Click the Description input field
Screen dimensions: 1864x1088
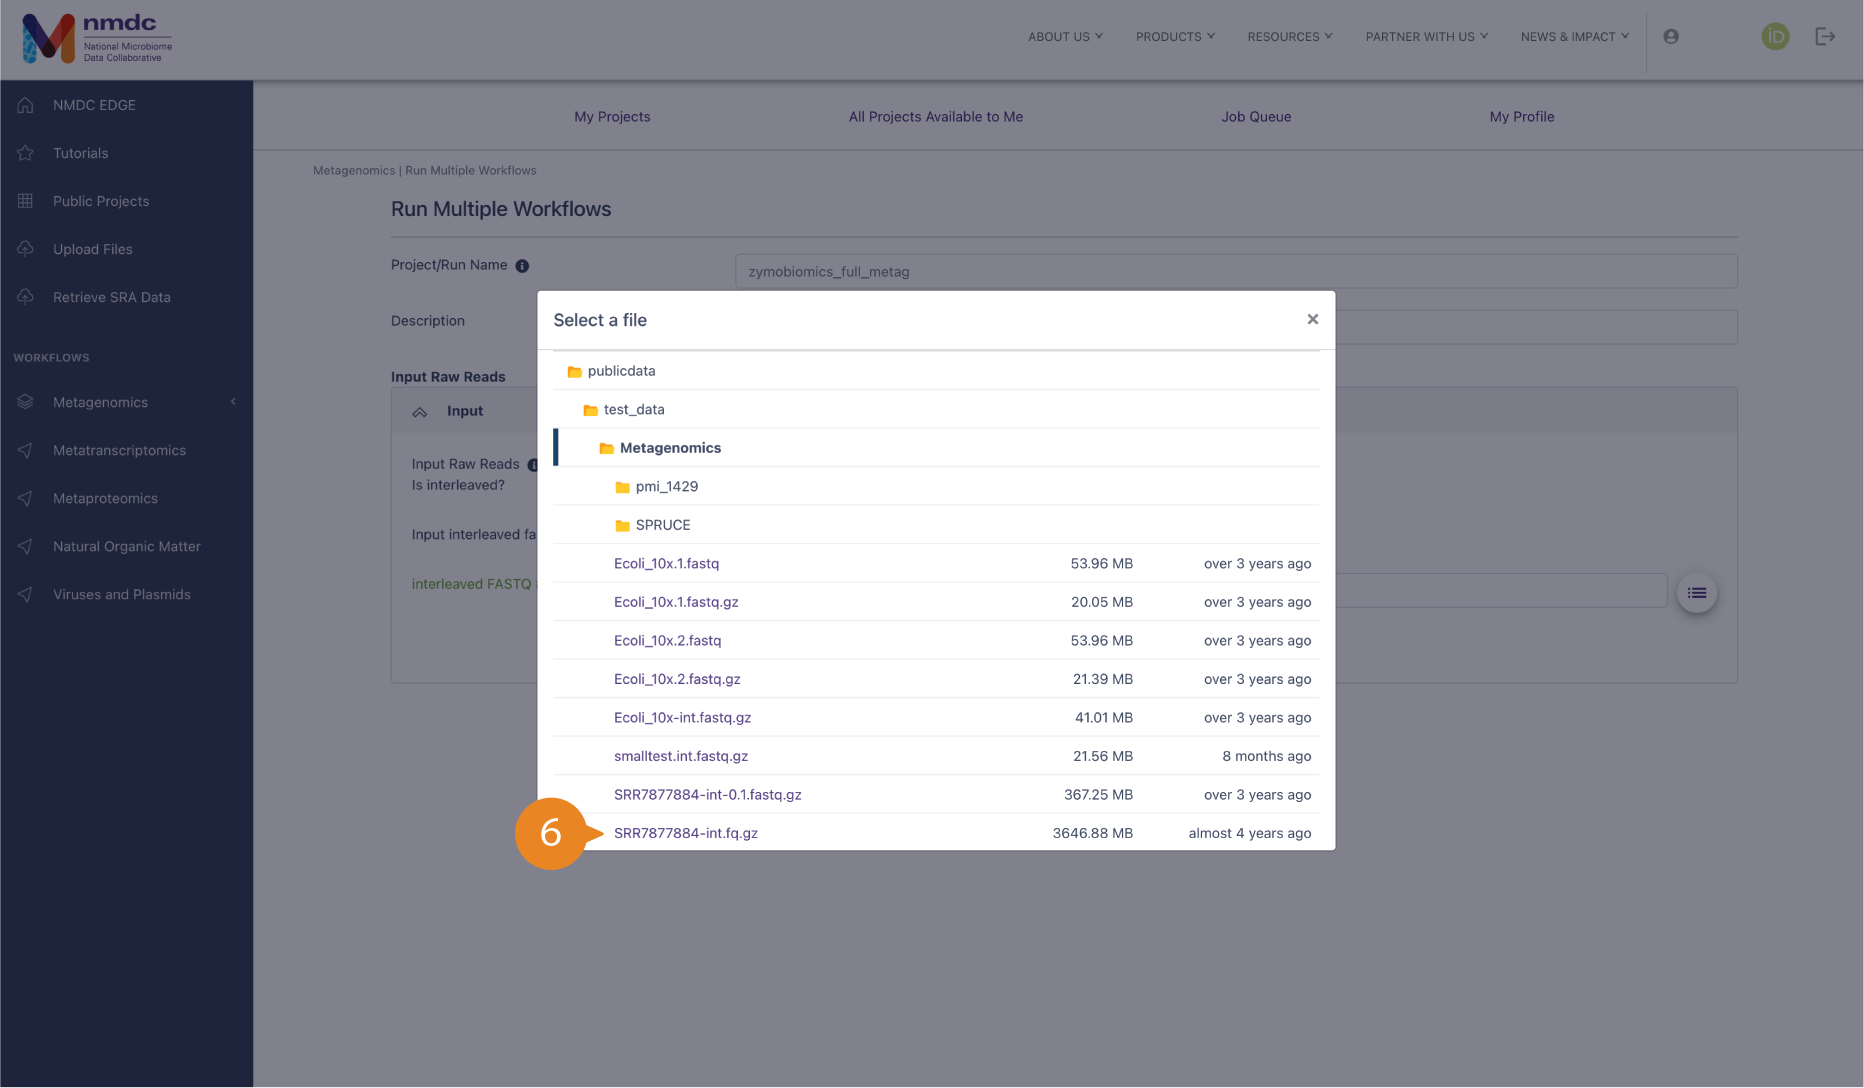(x=1536, y=327)
